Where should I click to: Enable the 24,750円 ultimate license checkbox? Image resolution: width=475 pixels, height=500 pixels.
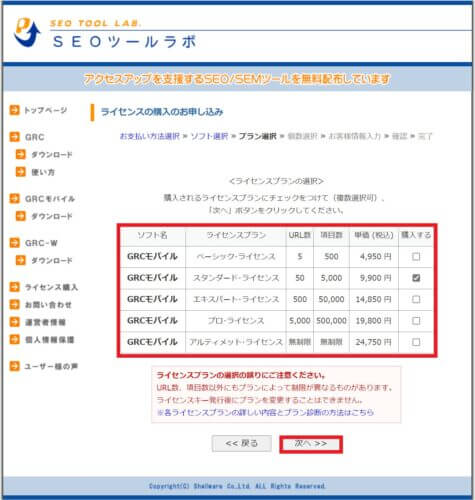416,342
